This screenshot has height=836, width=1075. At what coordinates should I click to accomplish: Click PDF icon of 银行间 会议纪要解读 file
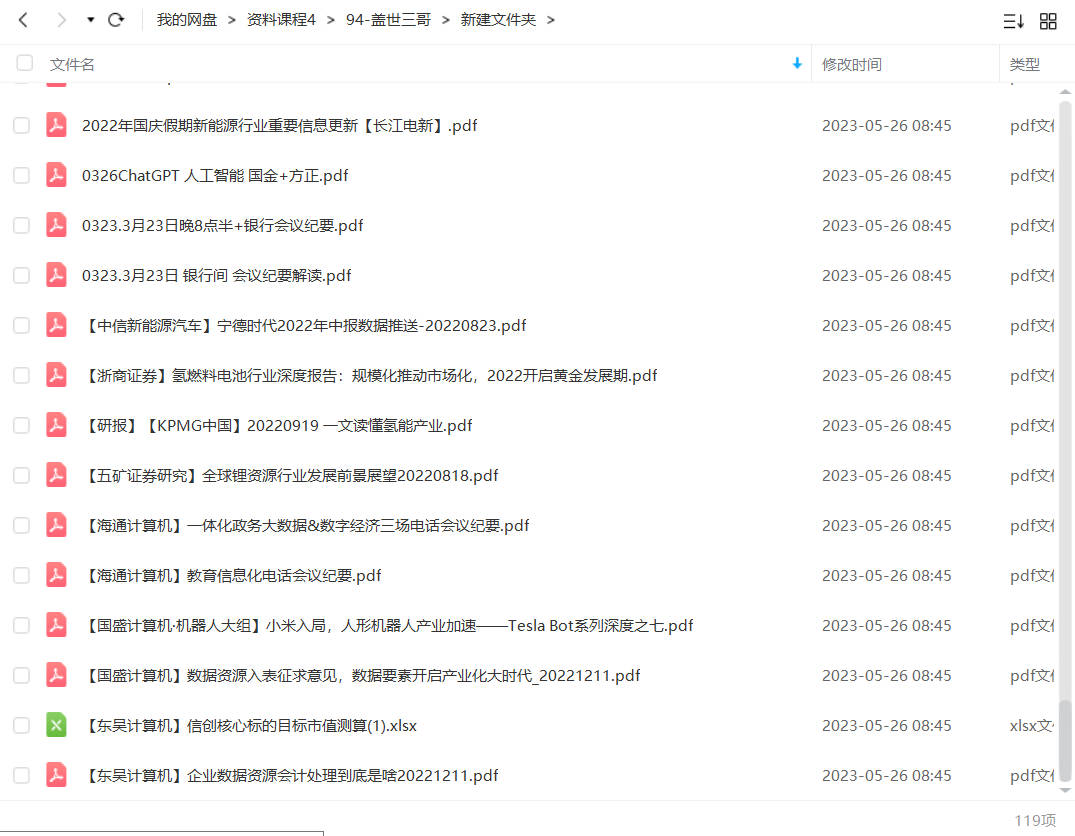point(56,275)
